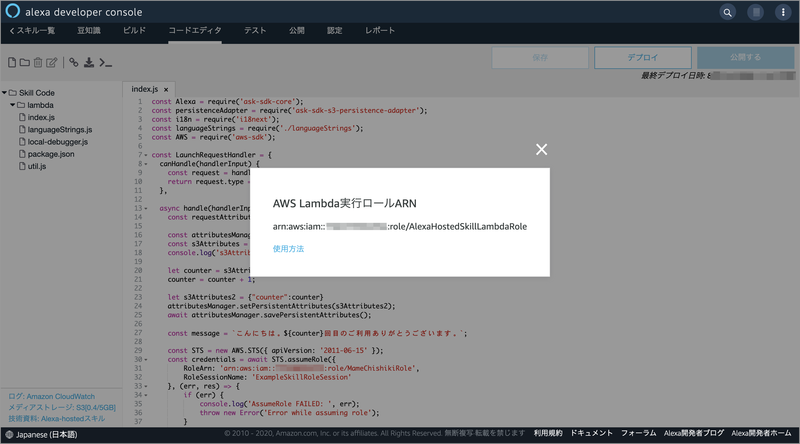Open index.js in the file tree
The image size is (800, 444).
(41, 117)
